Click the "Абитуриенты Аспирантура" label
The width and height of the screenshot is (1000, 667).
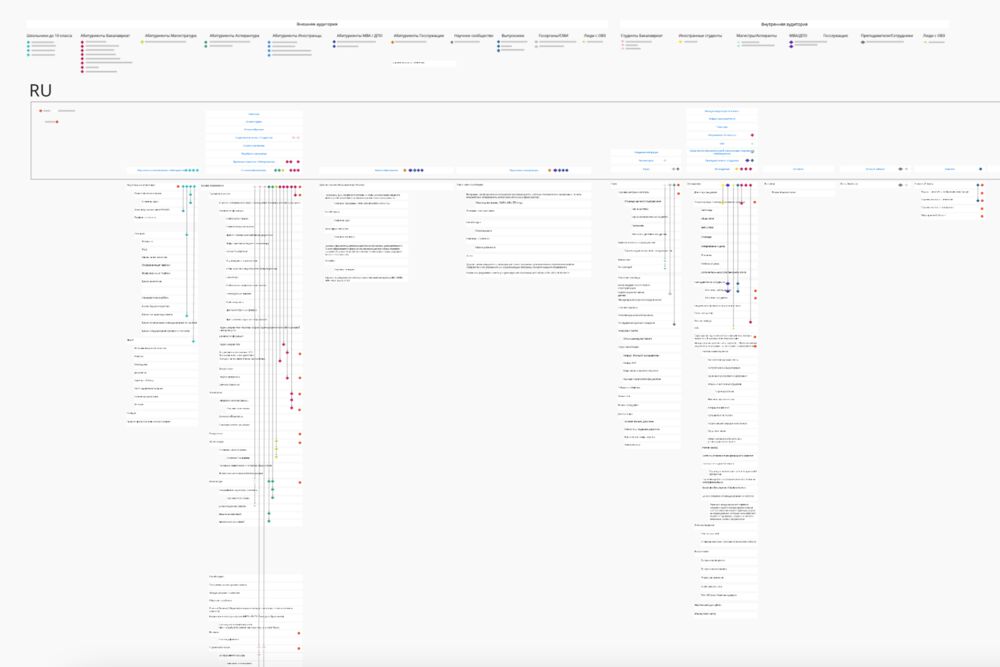pos(234,35)
